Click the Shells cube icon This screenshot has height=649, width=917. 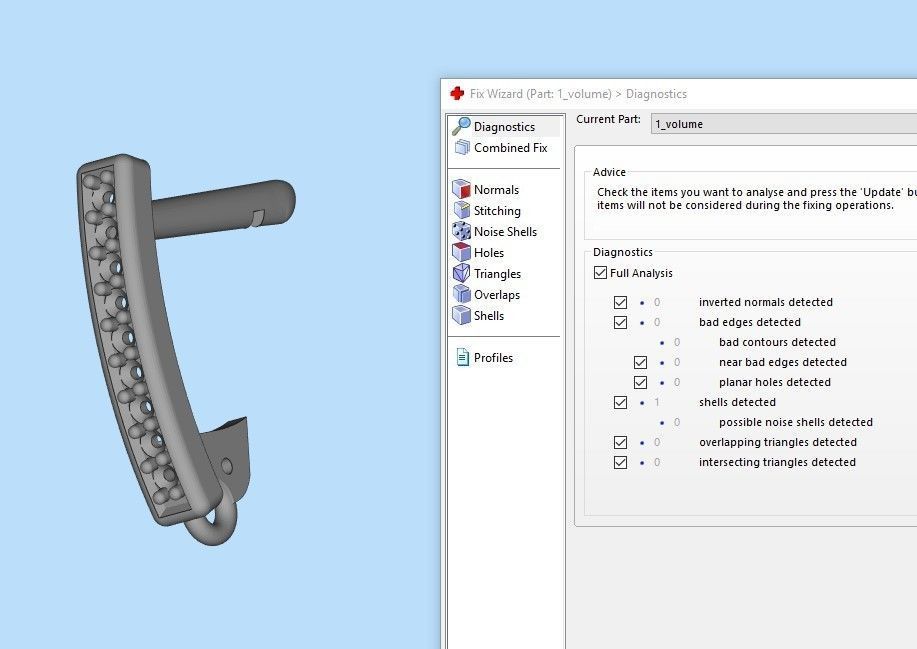tap(461, 315)
